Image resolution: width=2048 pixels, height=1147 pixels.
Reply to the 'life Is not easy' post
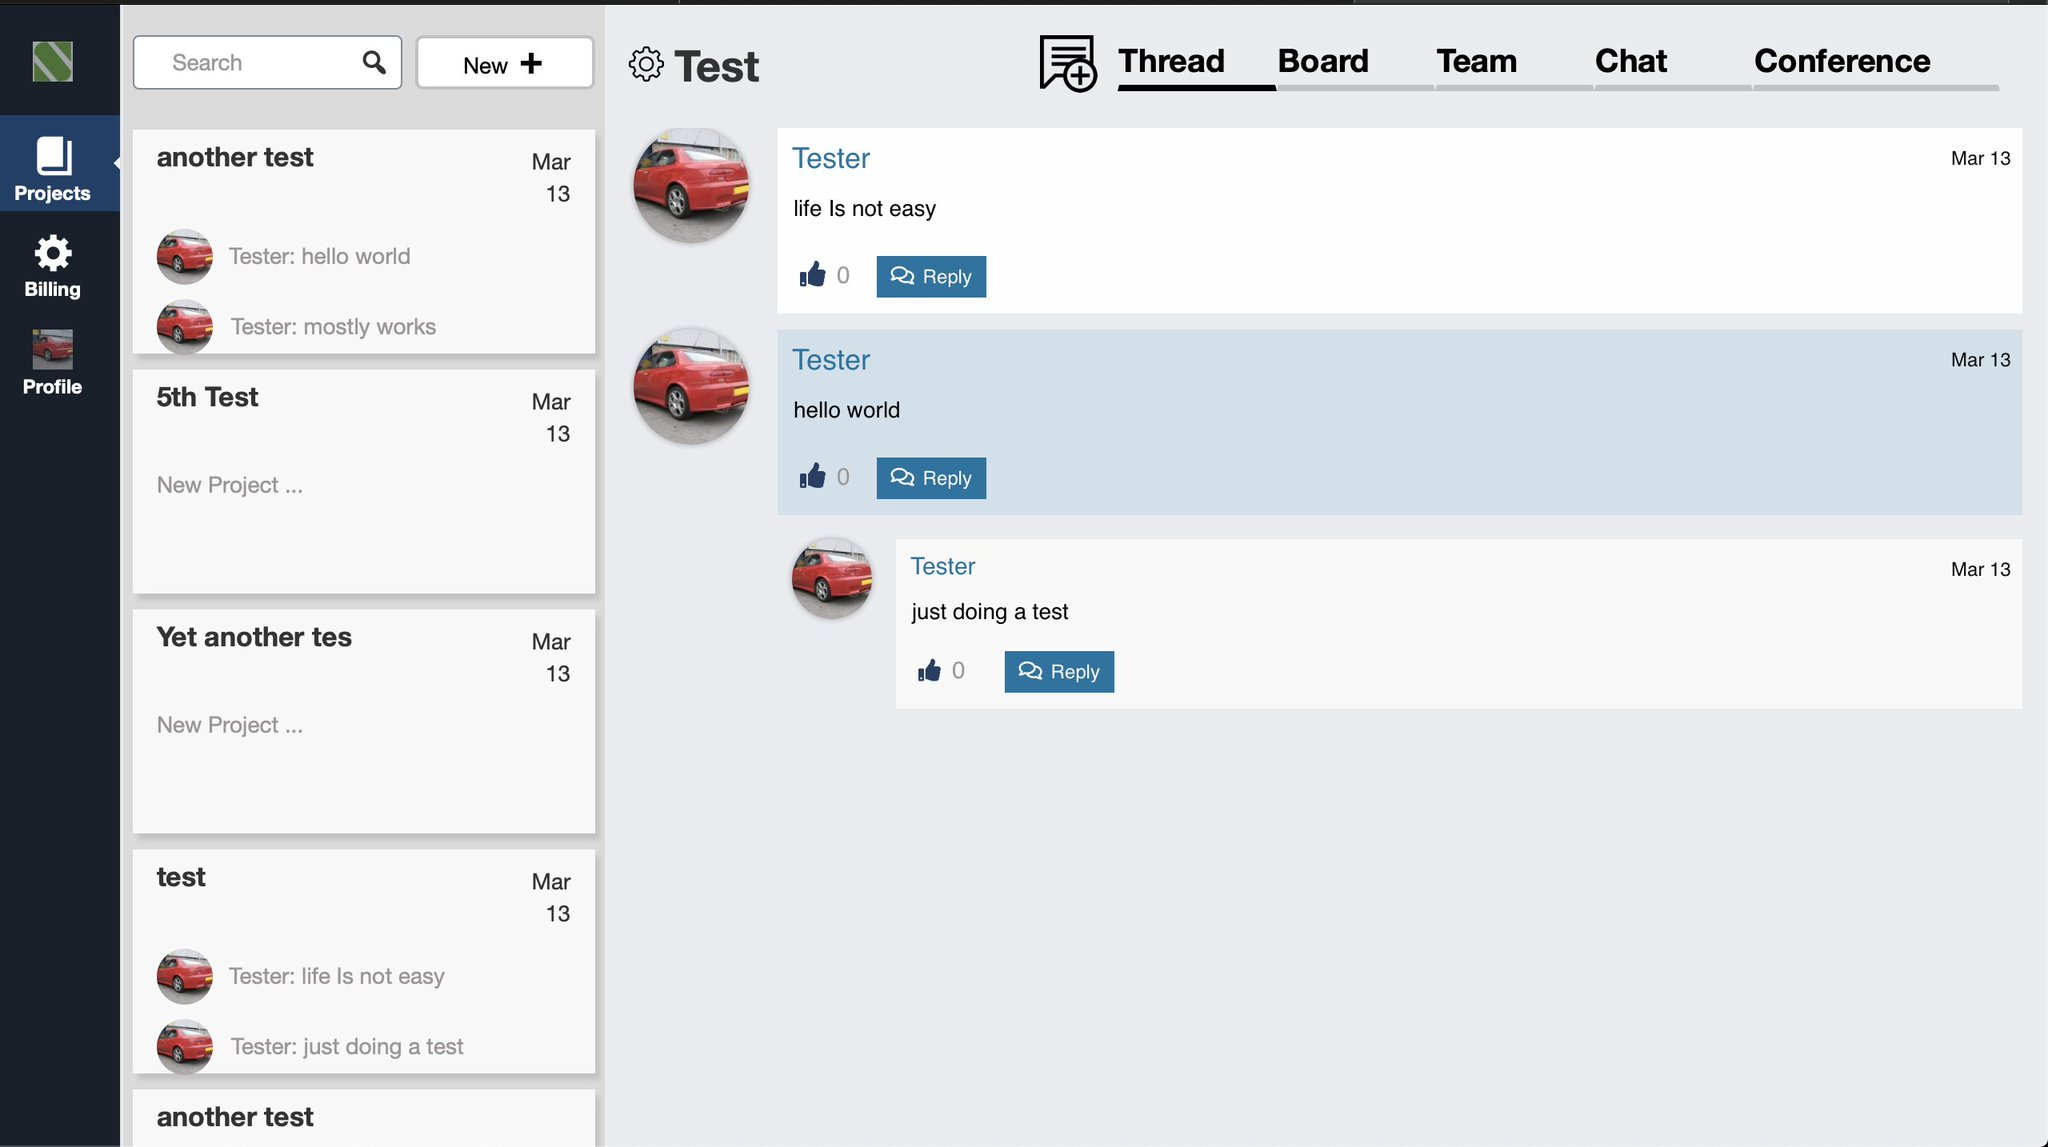931,277
